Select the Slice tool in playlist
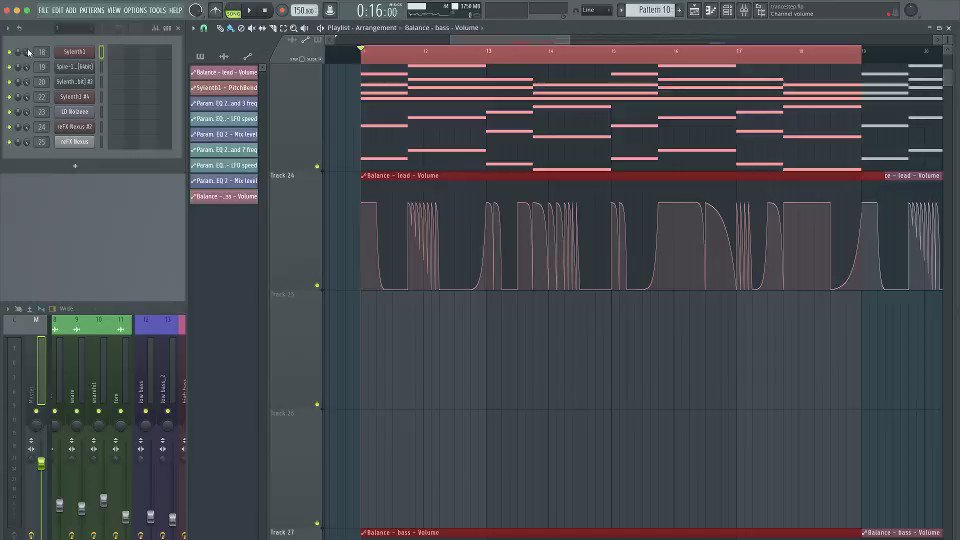 [x=273, y=28]
